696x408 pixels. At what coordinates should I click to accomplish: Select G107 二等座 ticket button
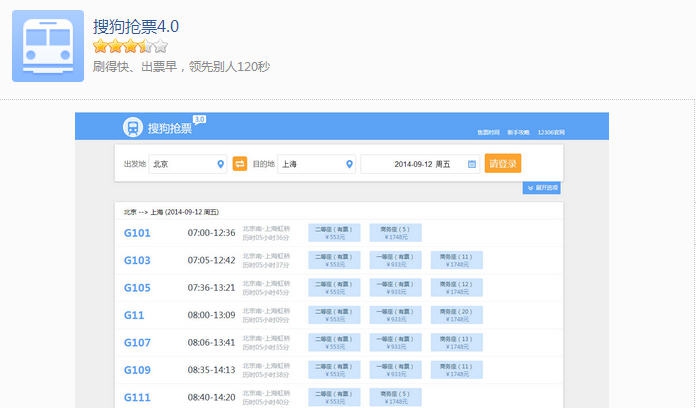tap(334, 343)
